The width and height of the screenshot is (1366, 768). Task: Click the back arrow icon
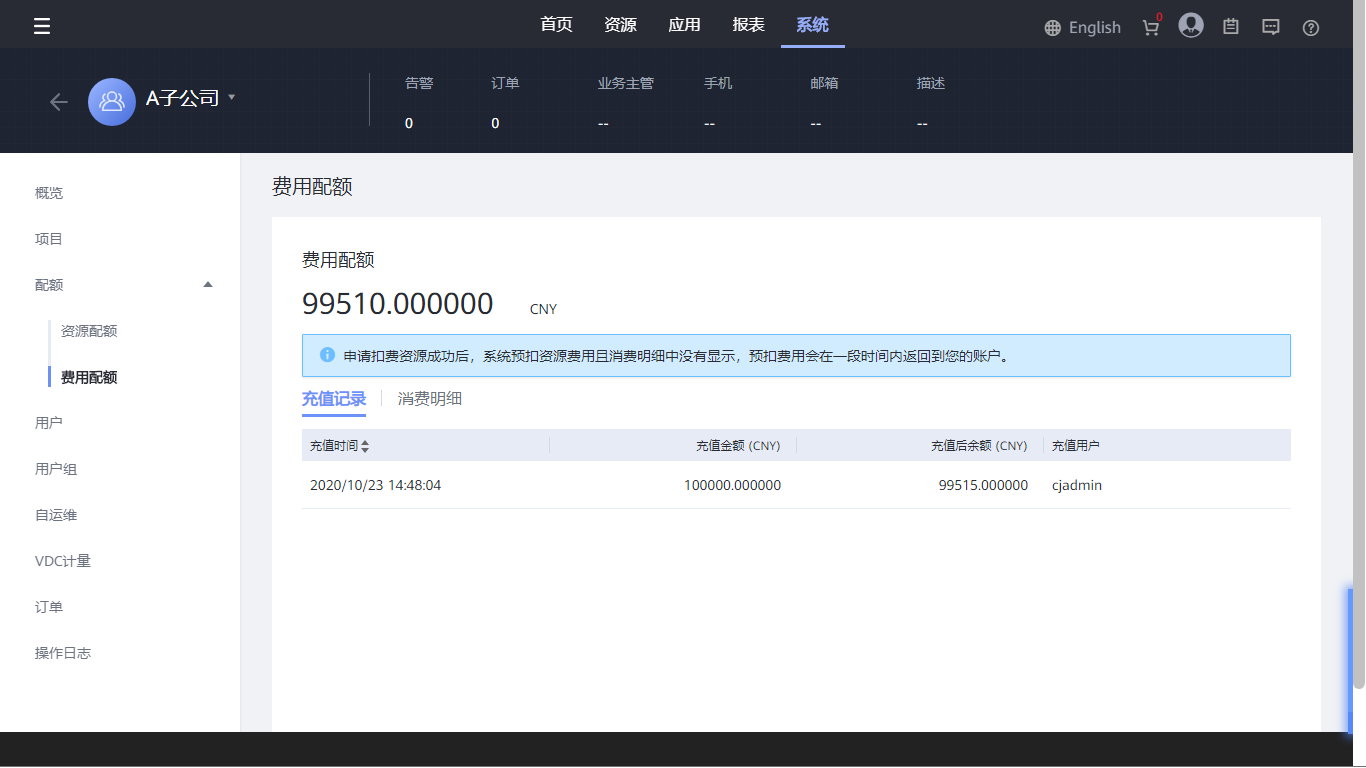click(59, 102)
